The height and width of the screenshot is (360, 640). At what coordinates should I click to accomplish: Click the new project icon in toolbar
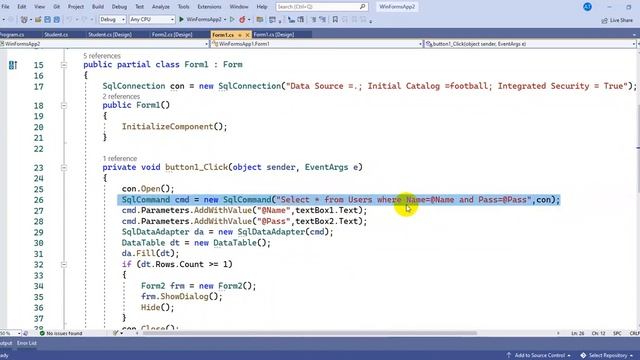24,19
